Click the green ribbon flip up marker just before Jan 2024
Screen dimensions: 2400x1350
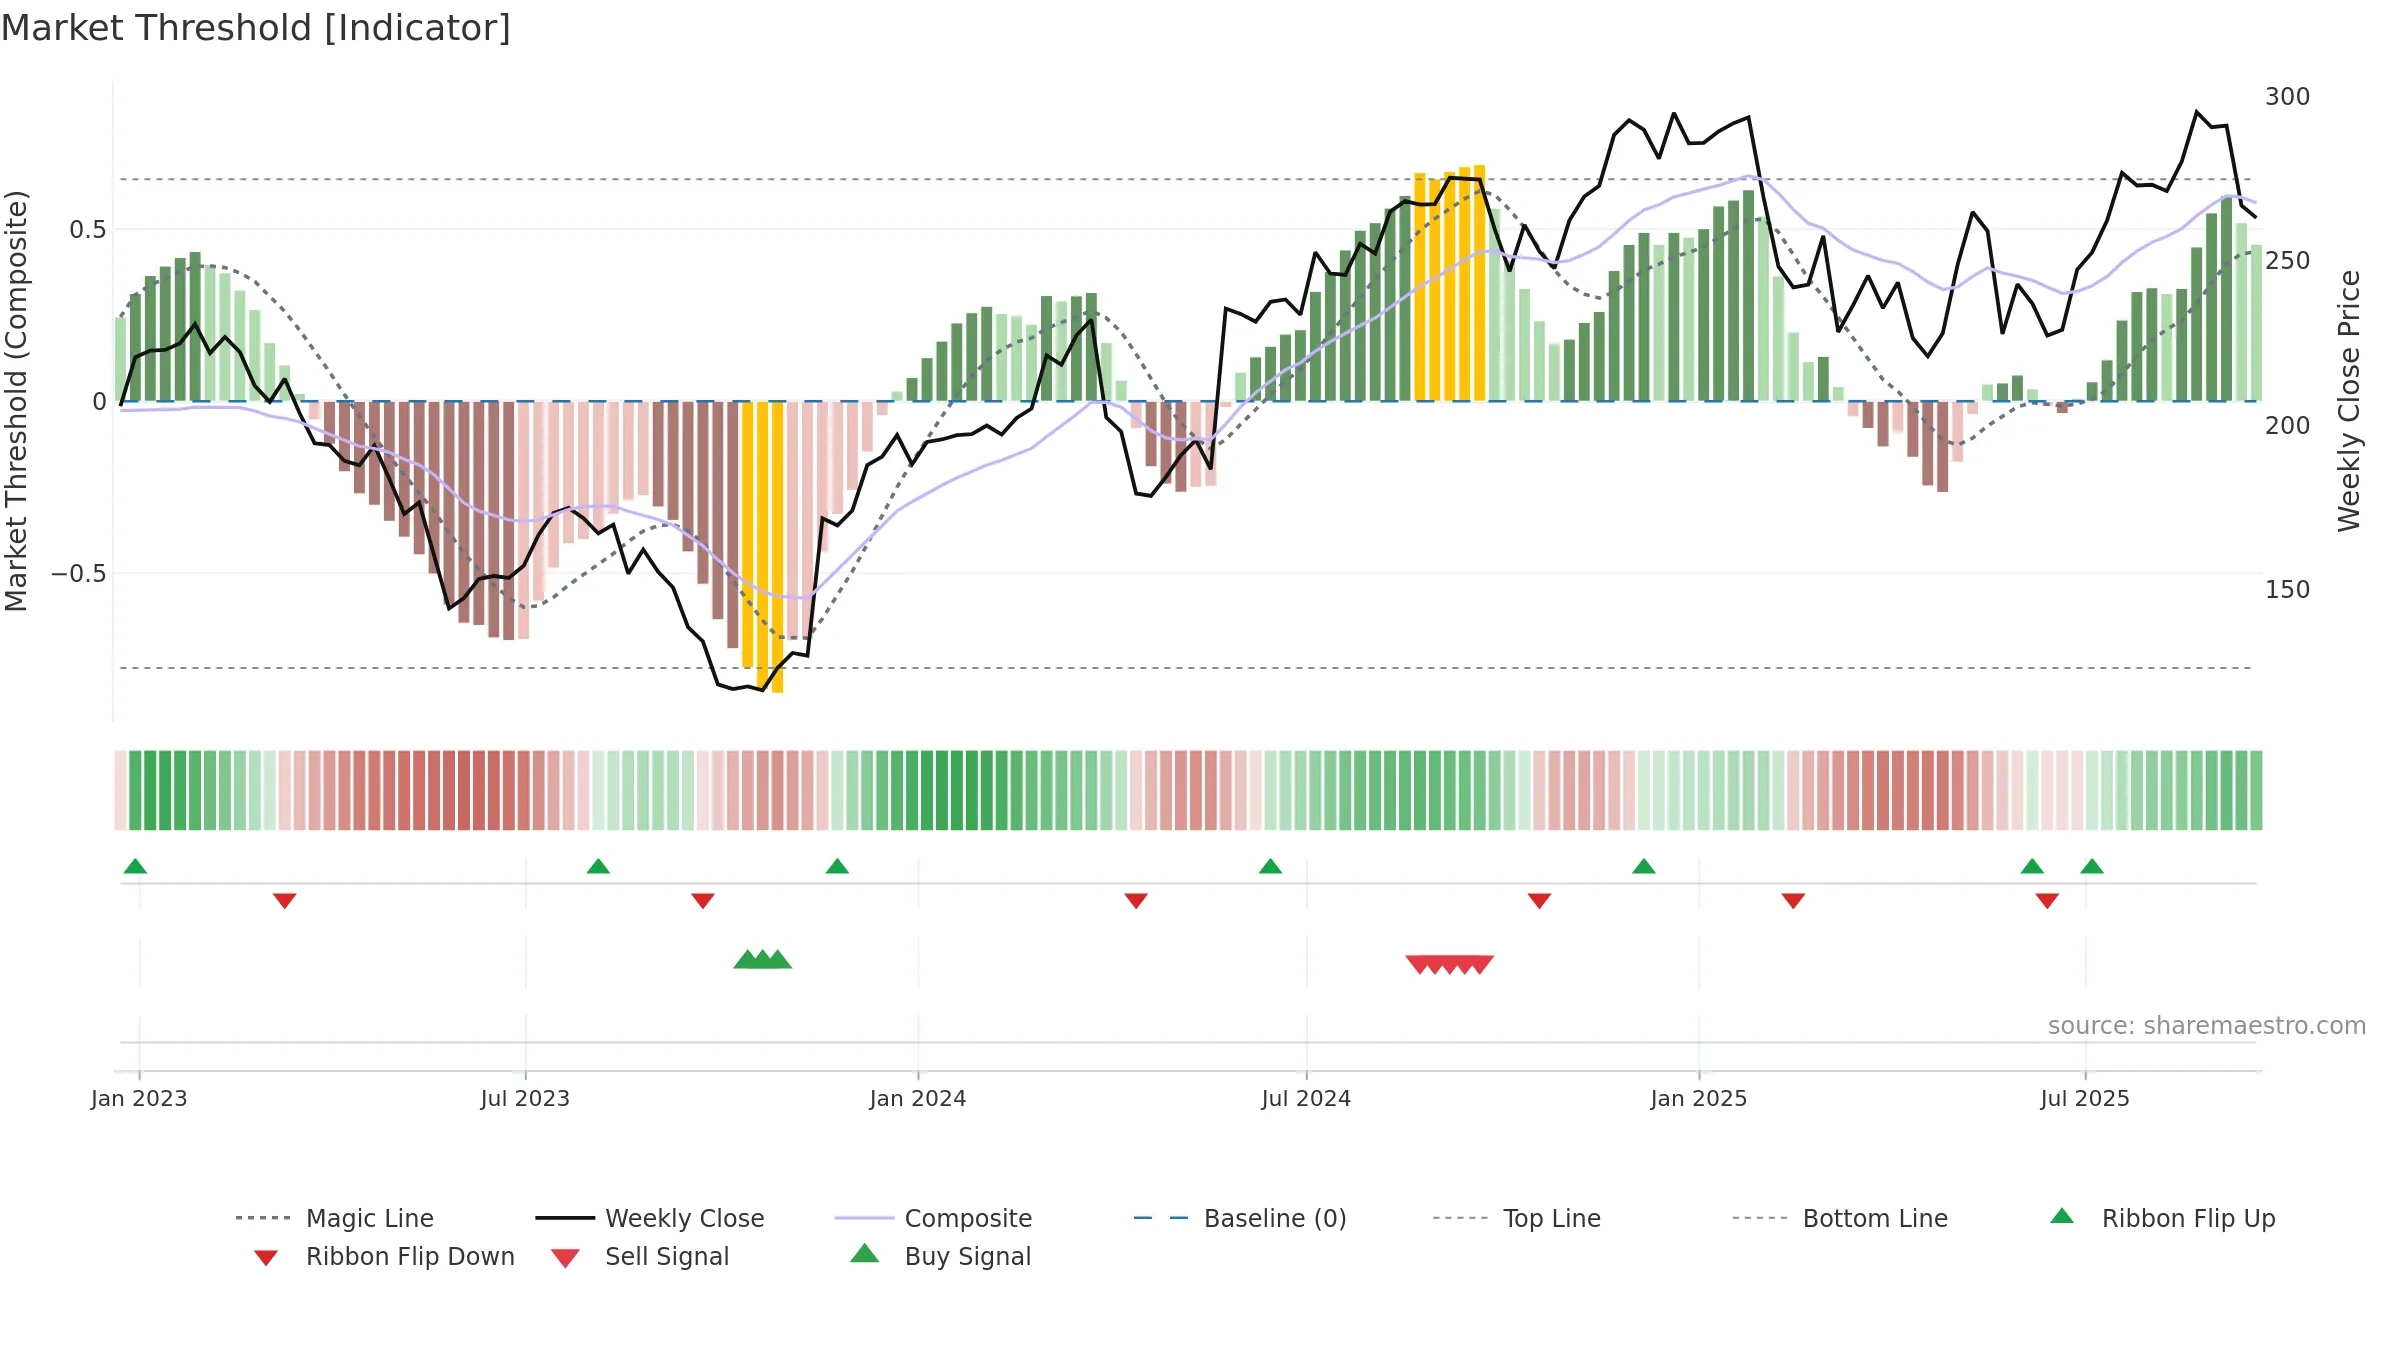pos(837,866)
